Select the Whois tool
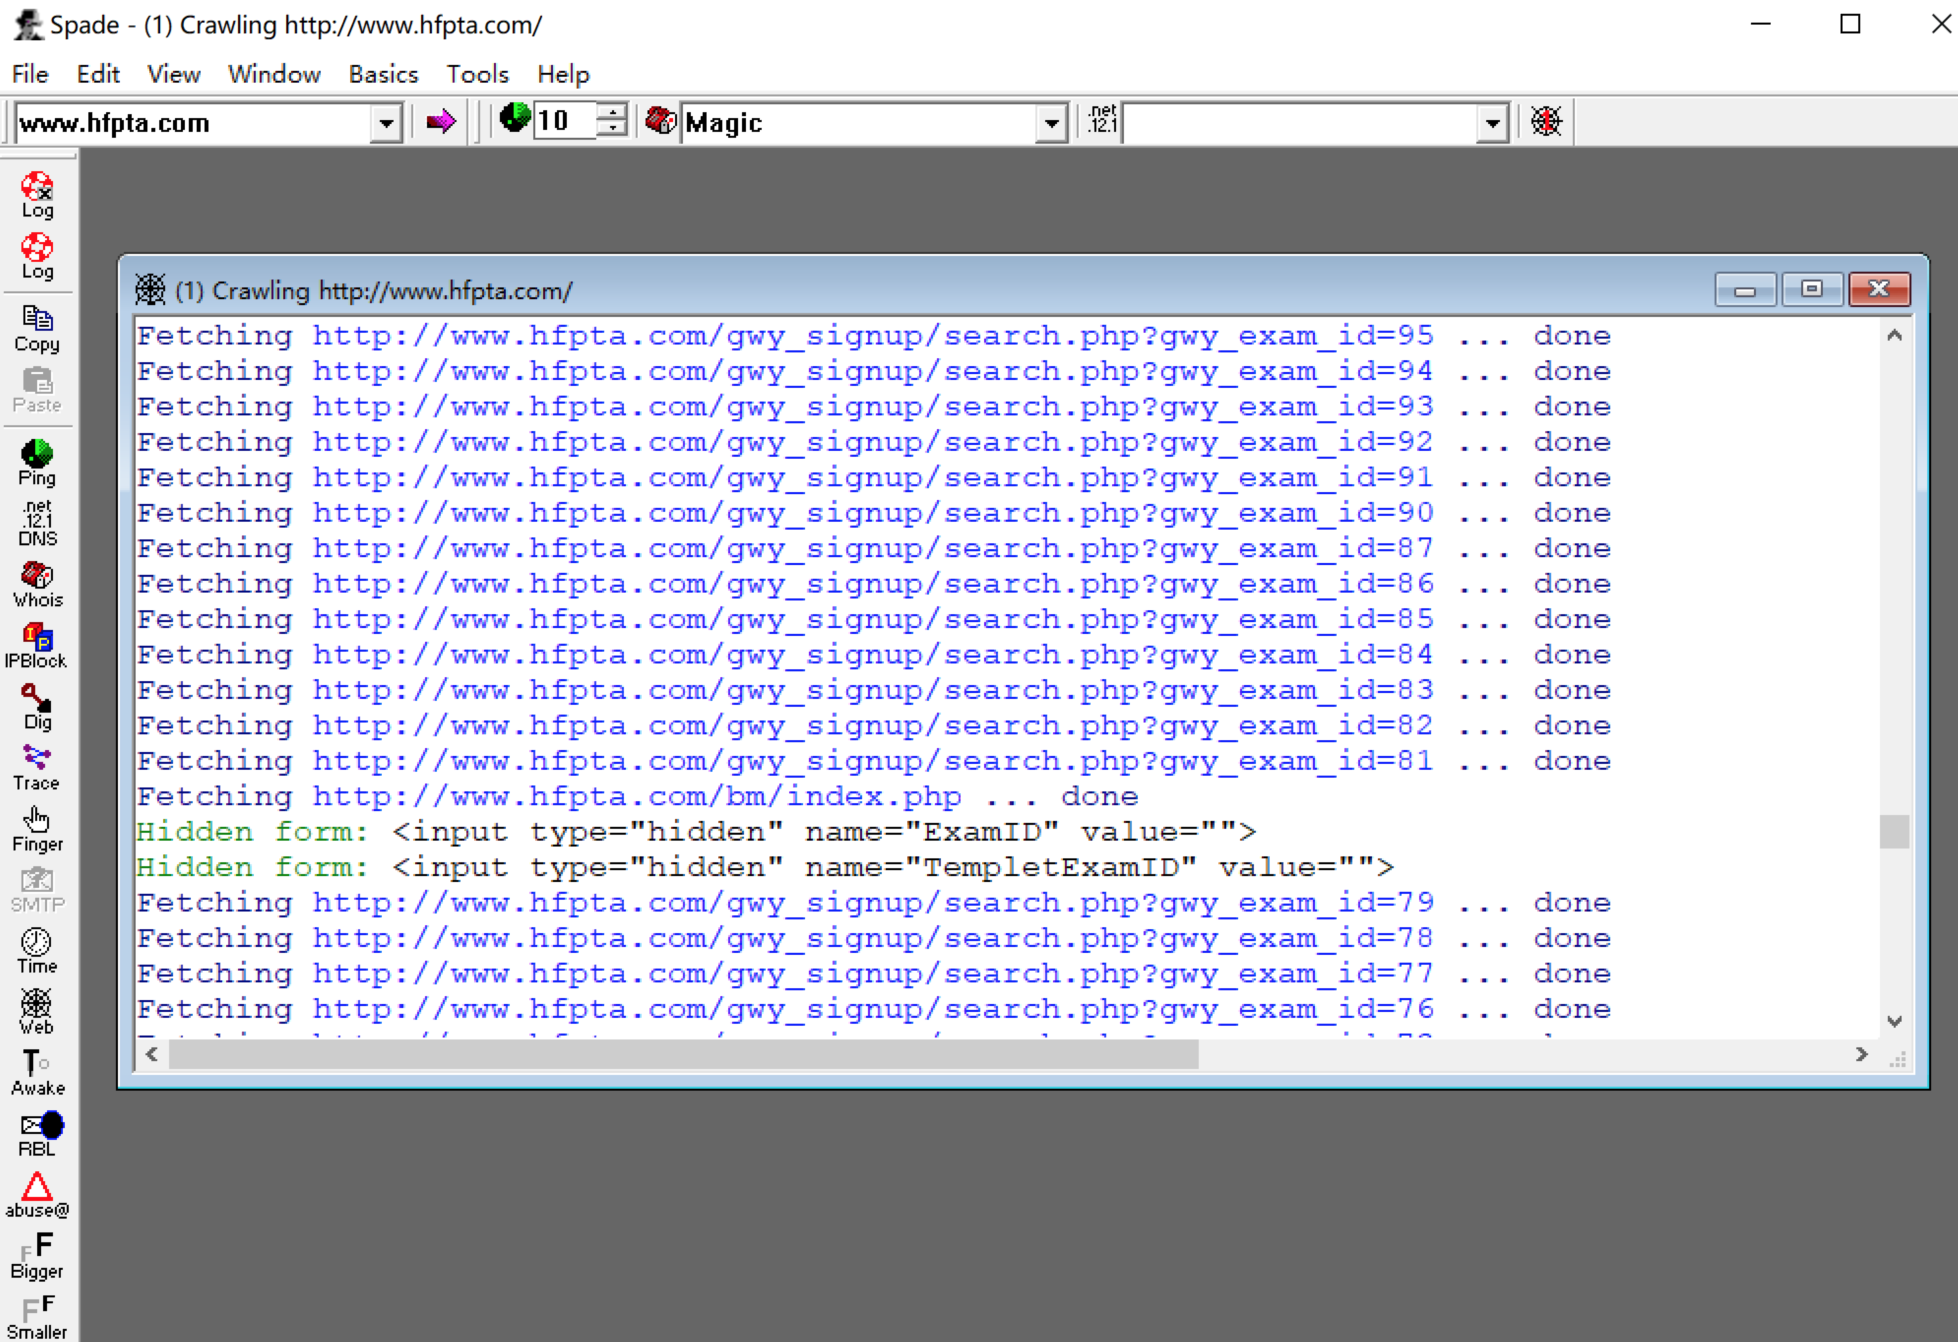Screen dimensions: 1958x1342 click(x=37, y=584)
